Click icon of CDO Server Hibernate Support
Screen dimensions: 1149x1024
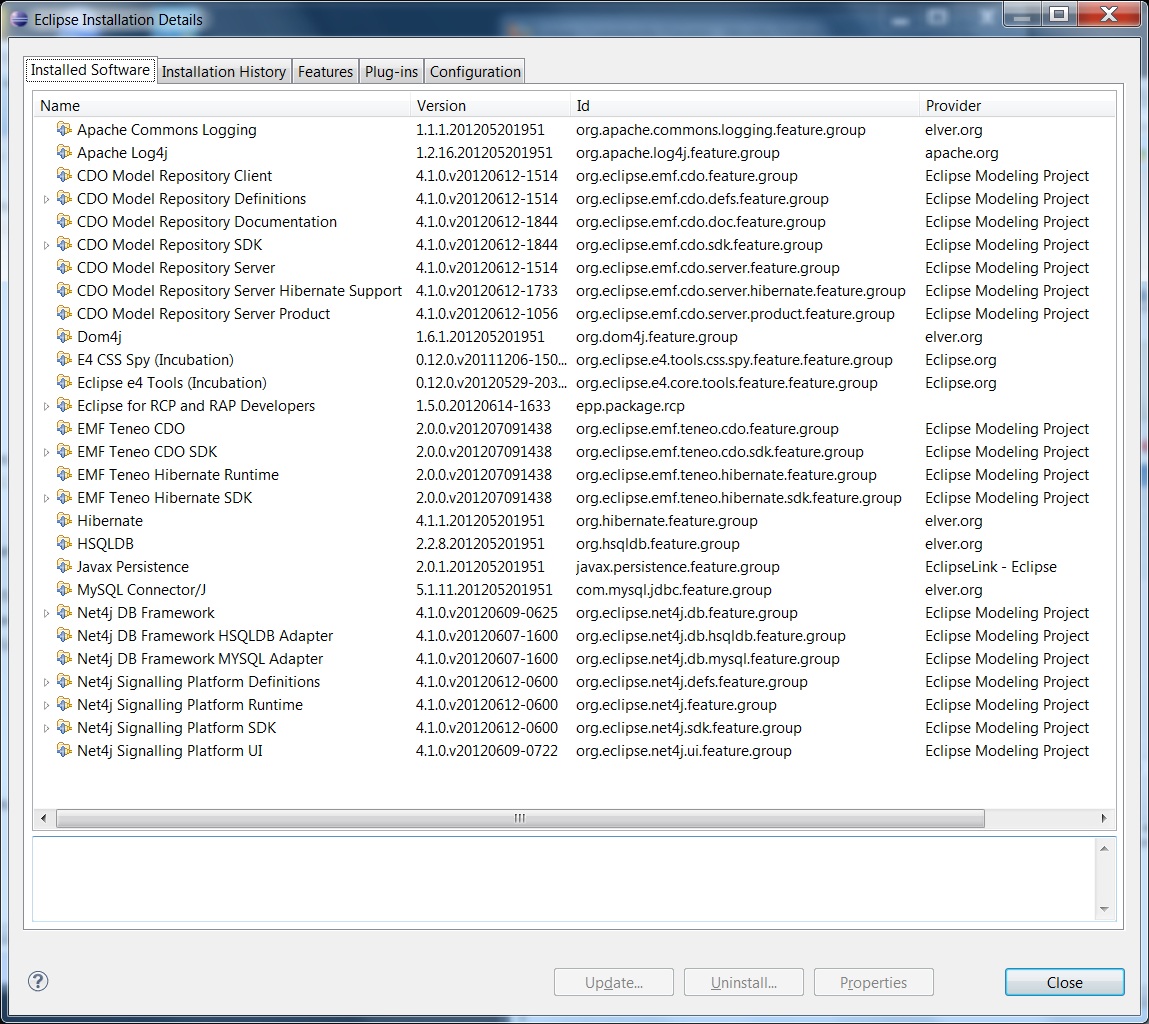[64, 290]
